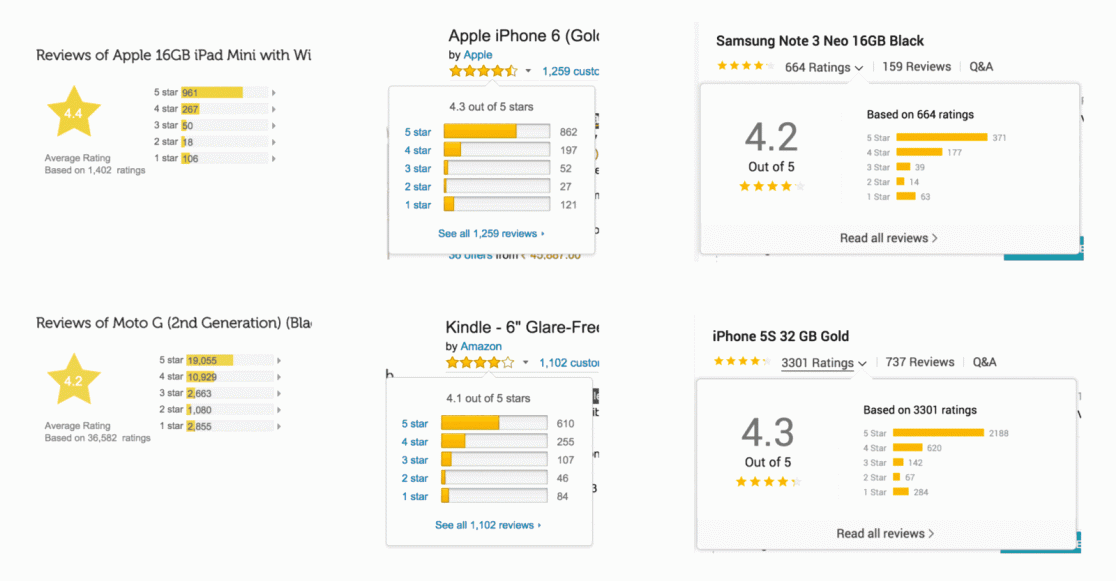Image resolution: width=1116 pixels, height=581 pixels.
Task: Click Read all reviews for Samsung Note 3
Action: (888, 238)
